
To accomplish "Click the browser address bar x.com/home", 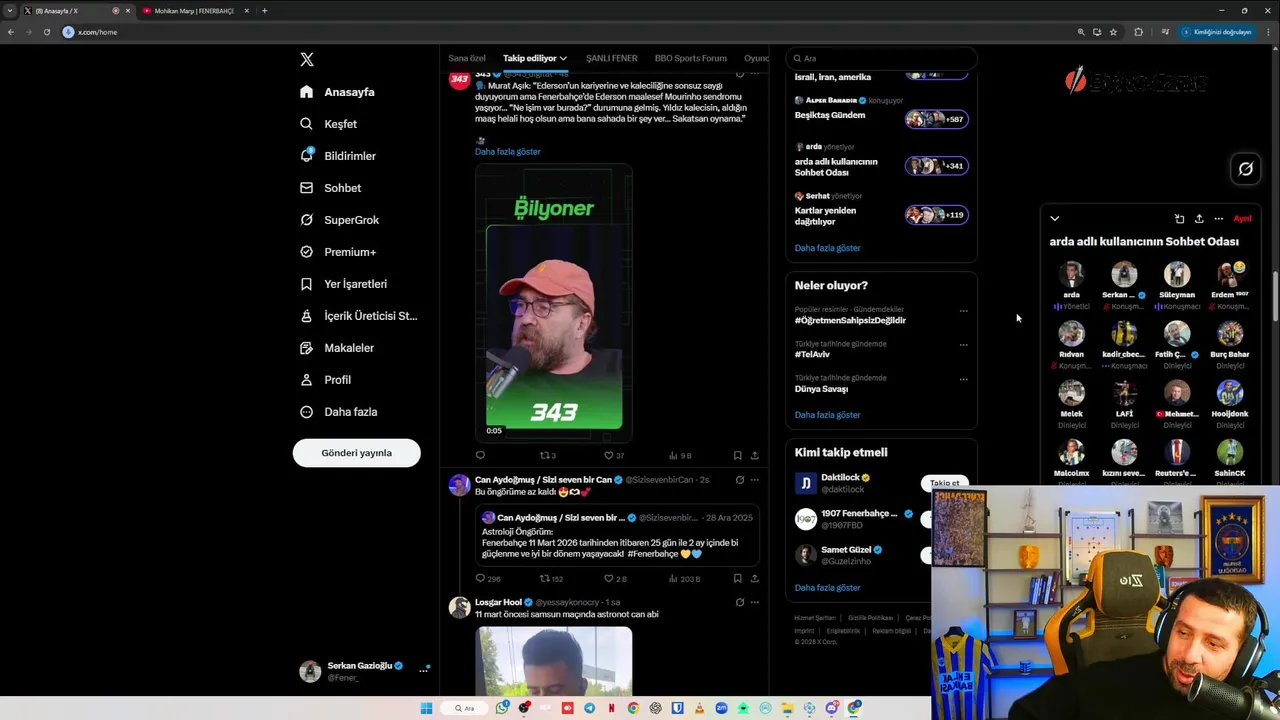I will pos(565,32).
